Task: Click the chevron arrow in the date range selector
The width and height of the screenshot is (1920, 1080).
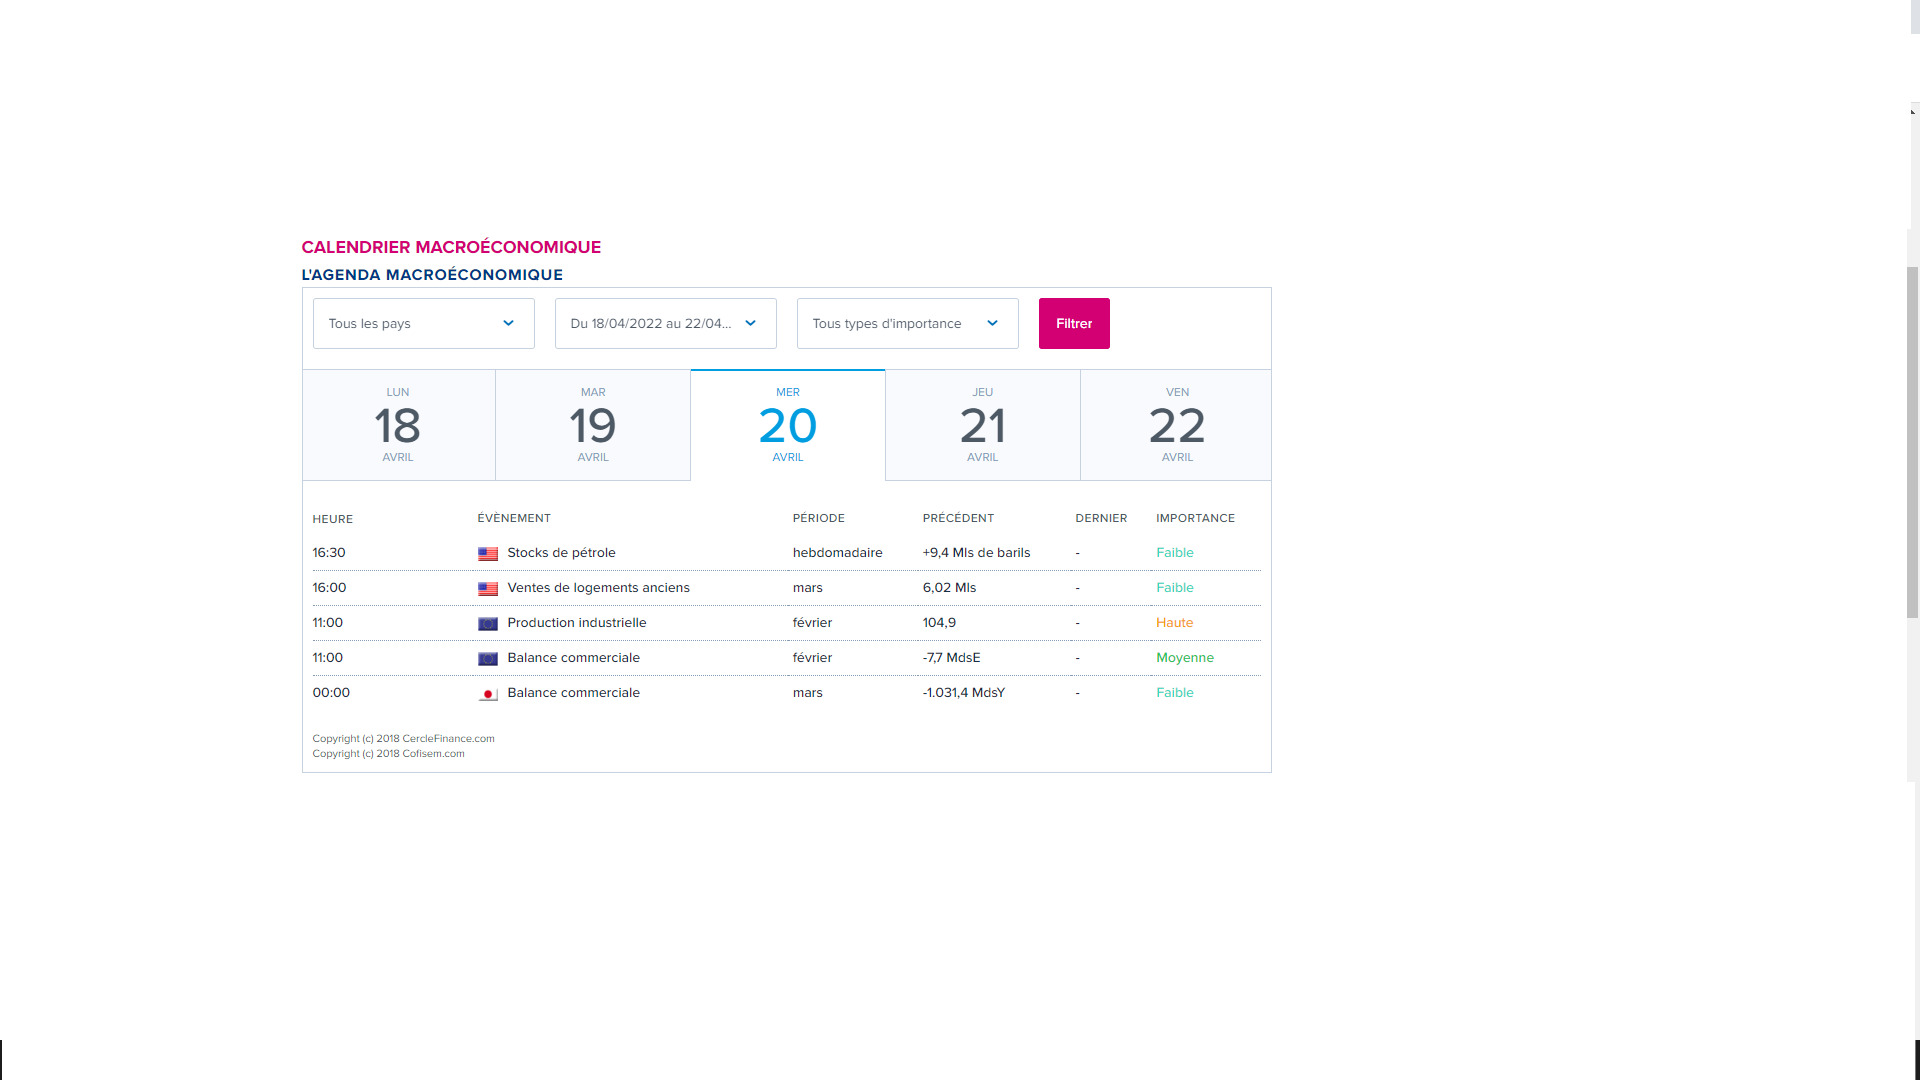Action: 750,323
